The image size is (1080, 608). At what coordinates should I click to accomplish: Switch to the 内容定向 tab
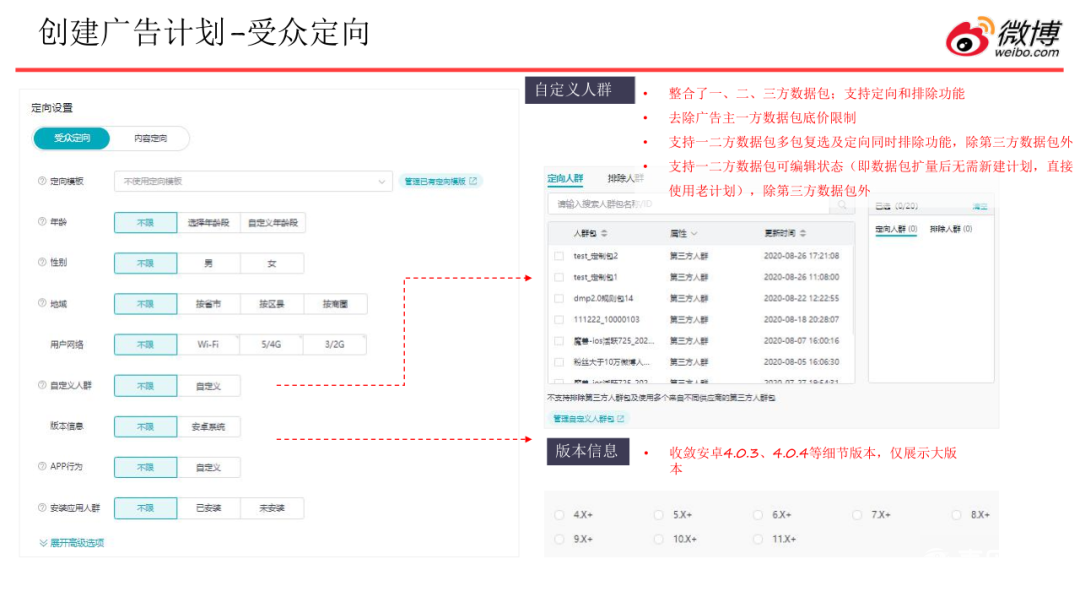click(x=150, y=139)
